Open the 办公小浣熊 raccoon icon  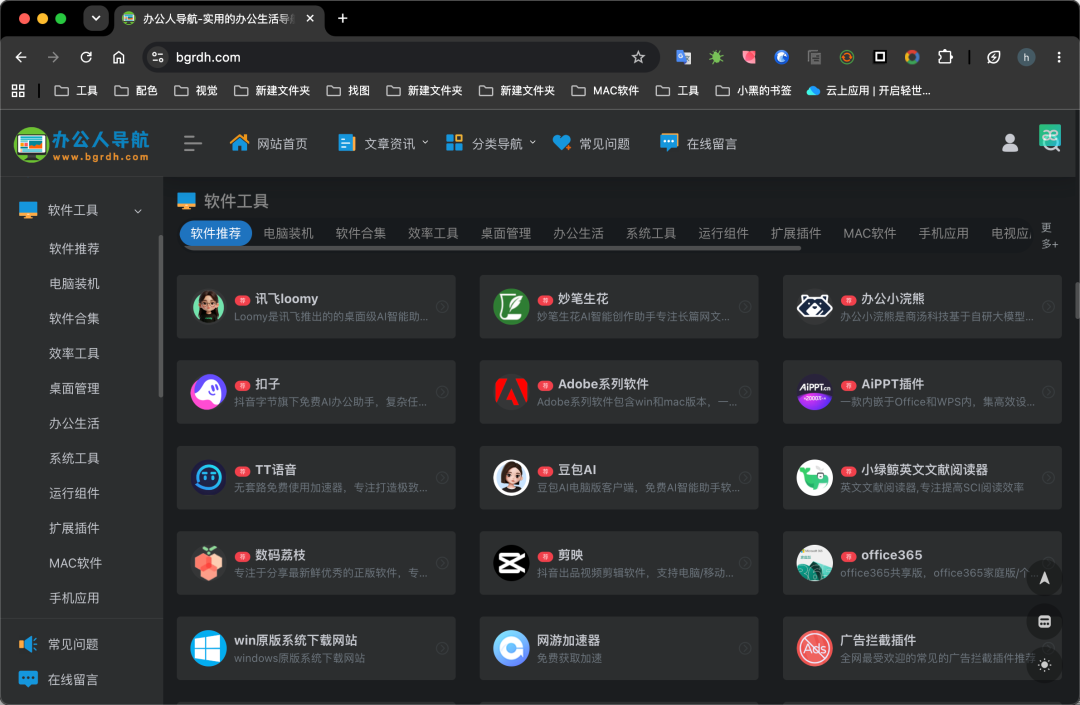[814, 306]
